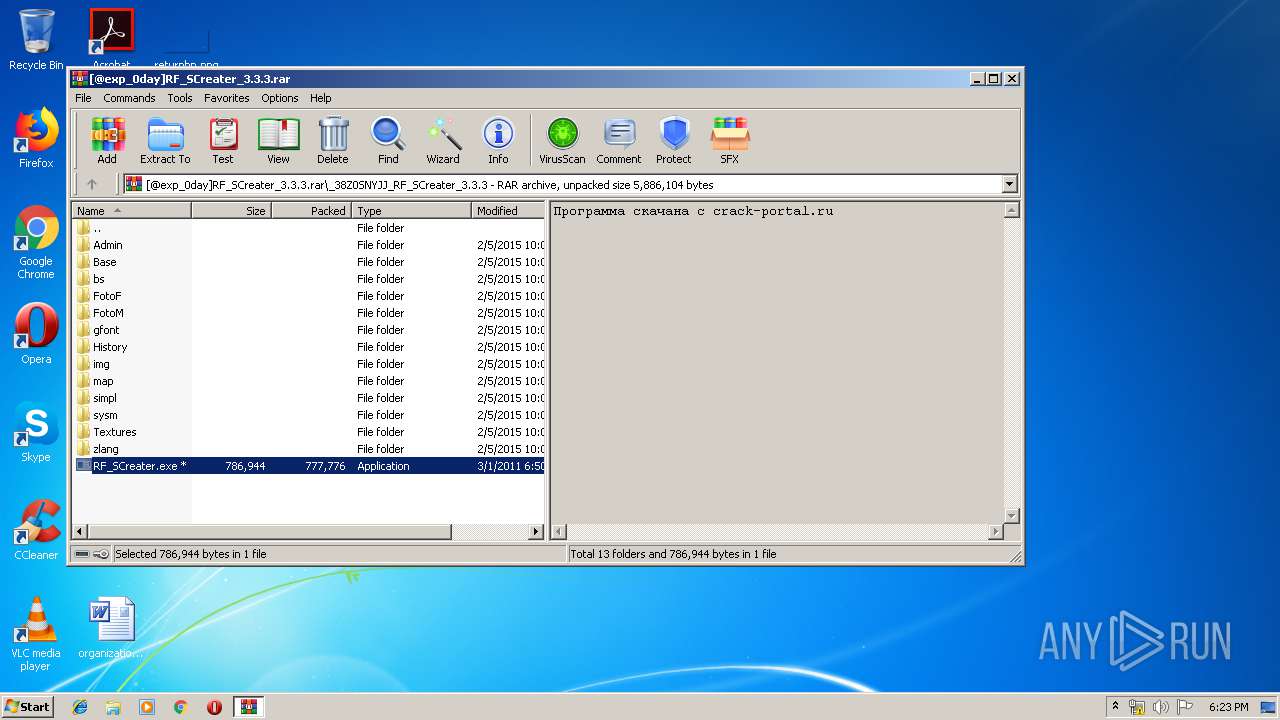Select the History folder
The image size is (1280, 720).
point(309,347)
